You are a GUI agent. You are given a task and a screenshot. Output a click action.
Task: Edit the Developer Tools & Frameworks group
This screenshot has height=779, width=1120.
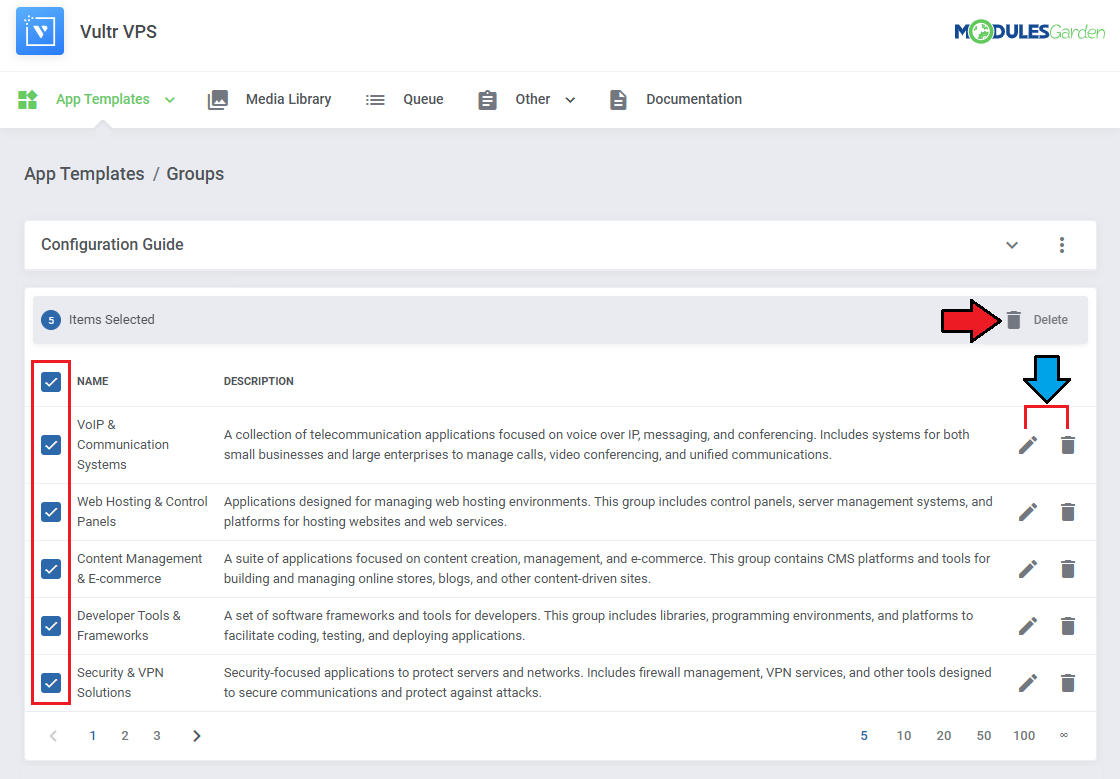(x=1028, y=626)
